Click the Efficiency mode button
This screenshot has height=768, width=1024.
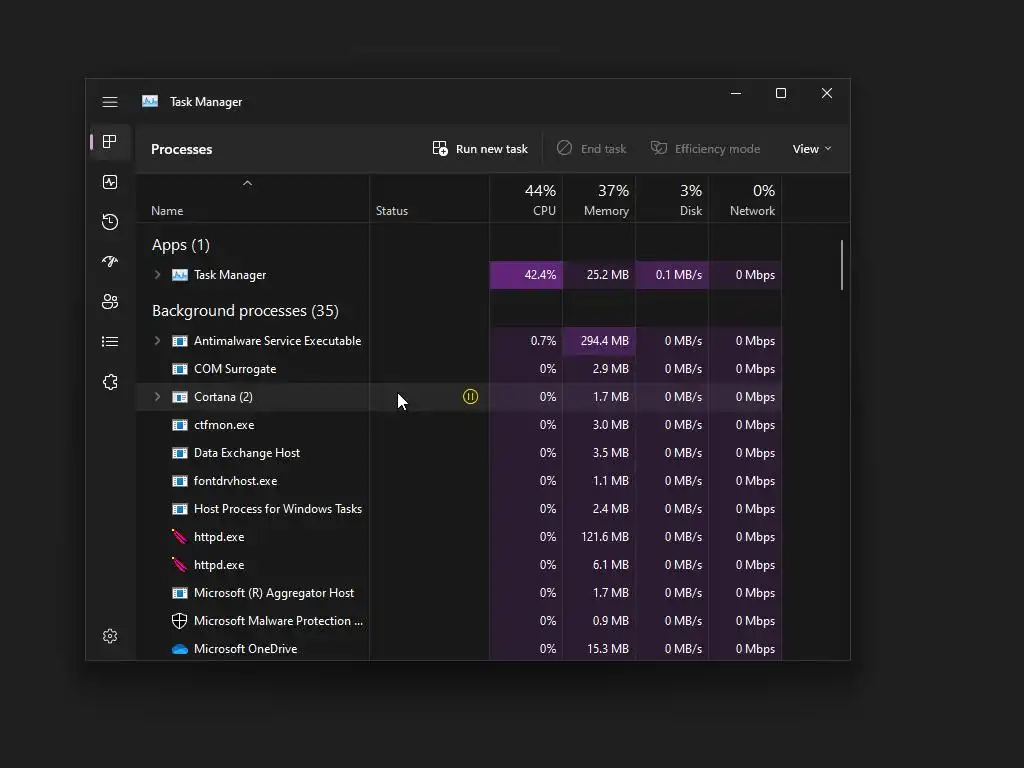(705, 149)
